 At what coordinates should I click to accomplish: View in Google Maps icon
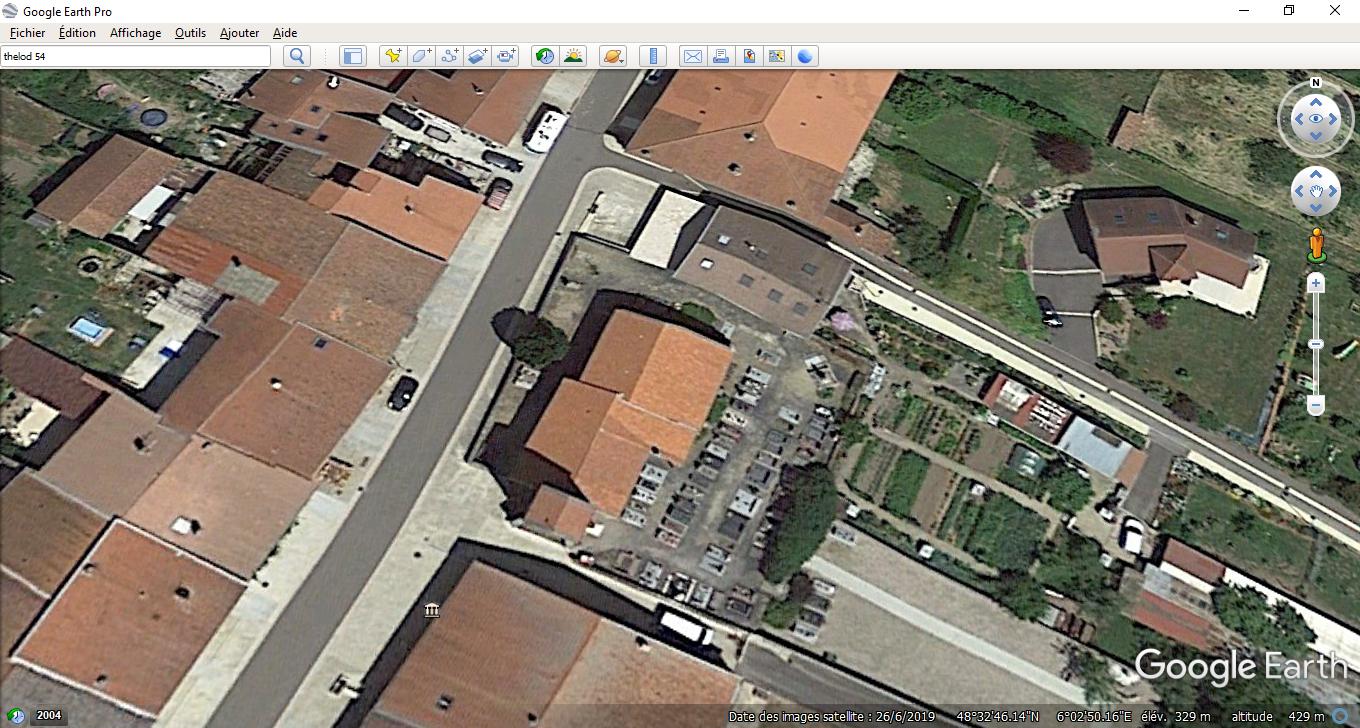[x=777, y=56]
